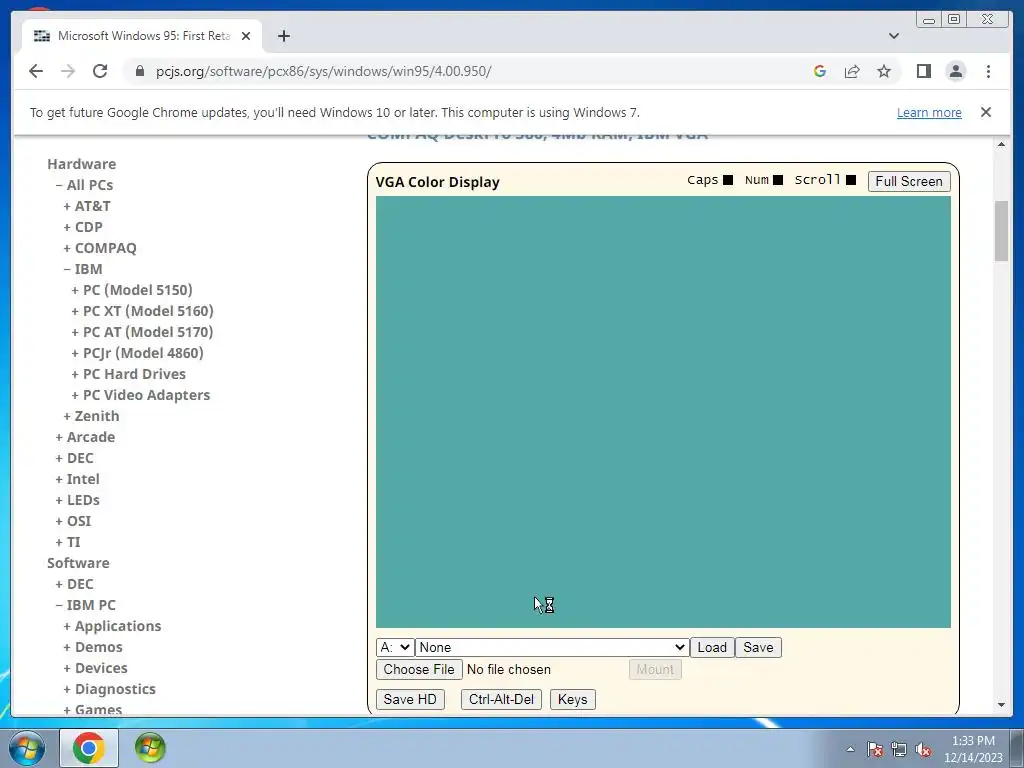Click the Google icon in address bar
The image size is (1024, 768).
820,71
